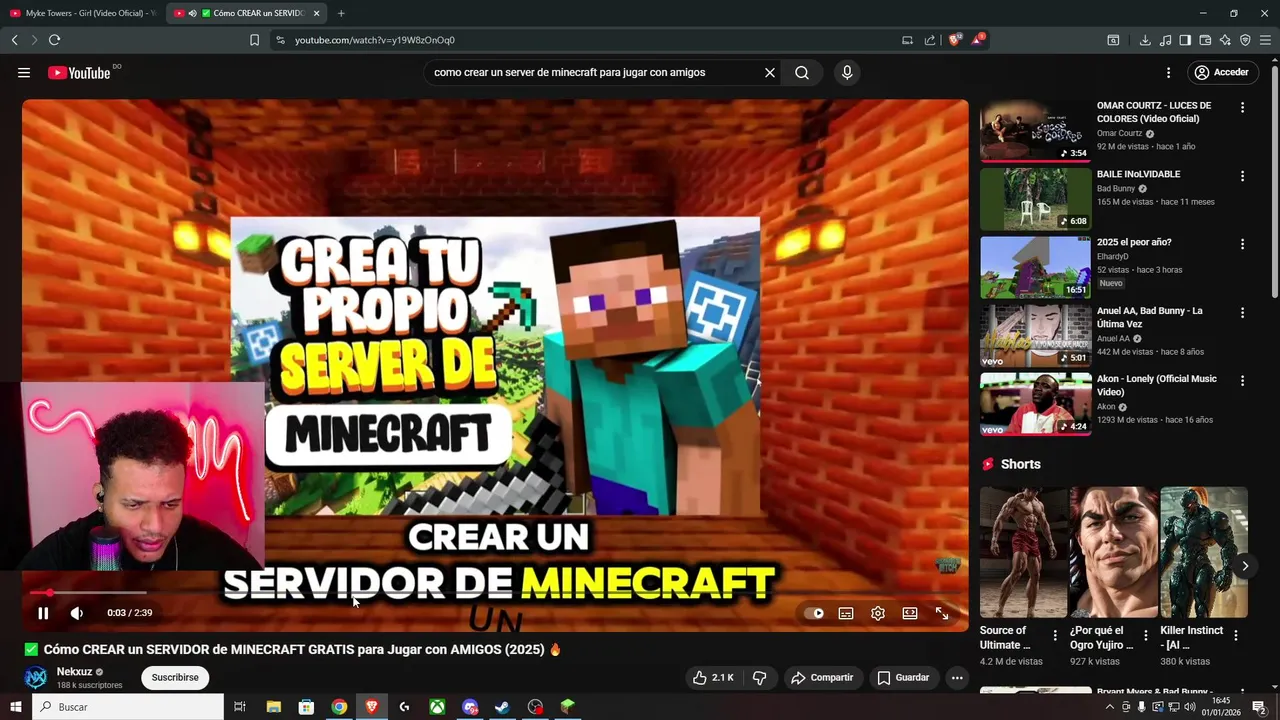The height and width of the screenshot is (720, 1280).
Task: Go to the YouTube home logo
Action: [x=79, y=73]
